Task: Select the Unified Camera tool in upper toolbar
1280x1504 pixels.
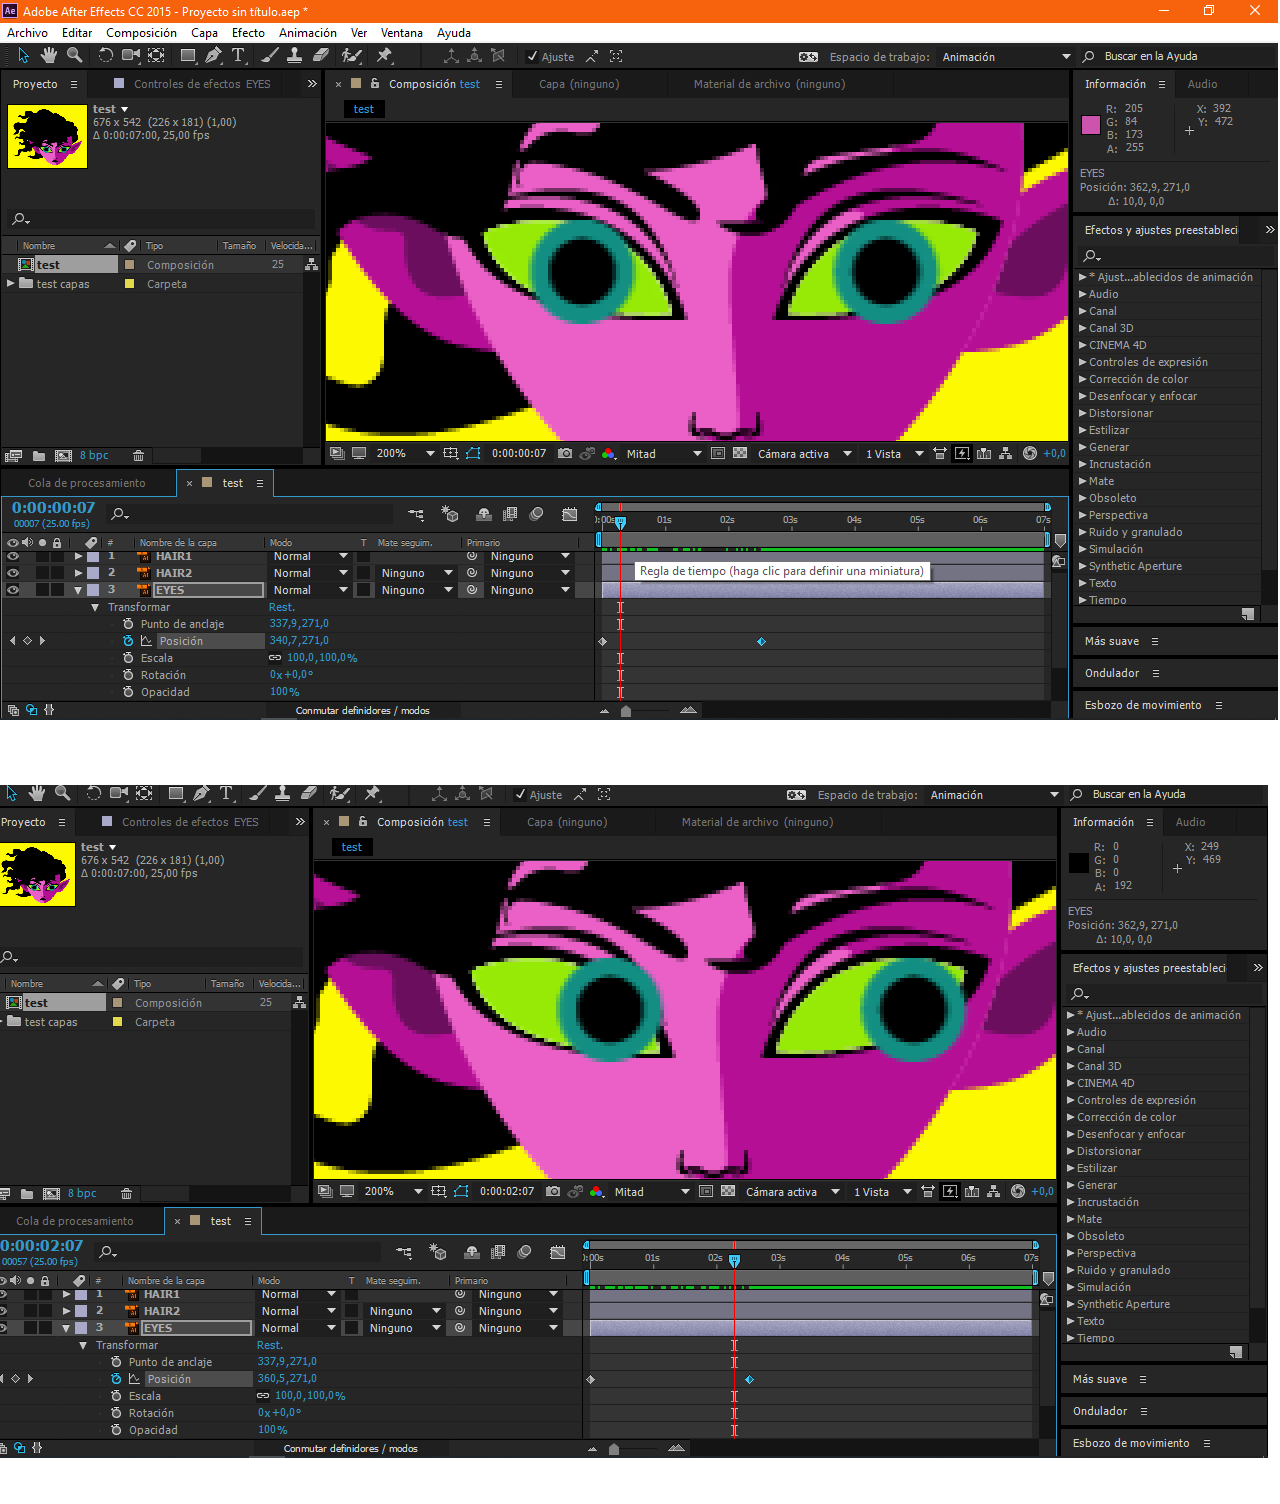Action: pos(131,56)
